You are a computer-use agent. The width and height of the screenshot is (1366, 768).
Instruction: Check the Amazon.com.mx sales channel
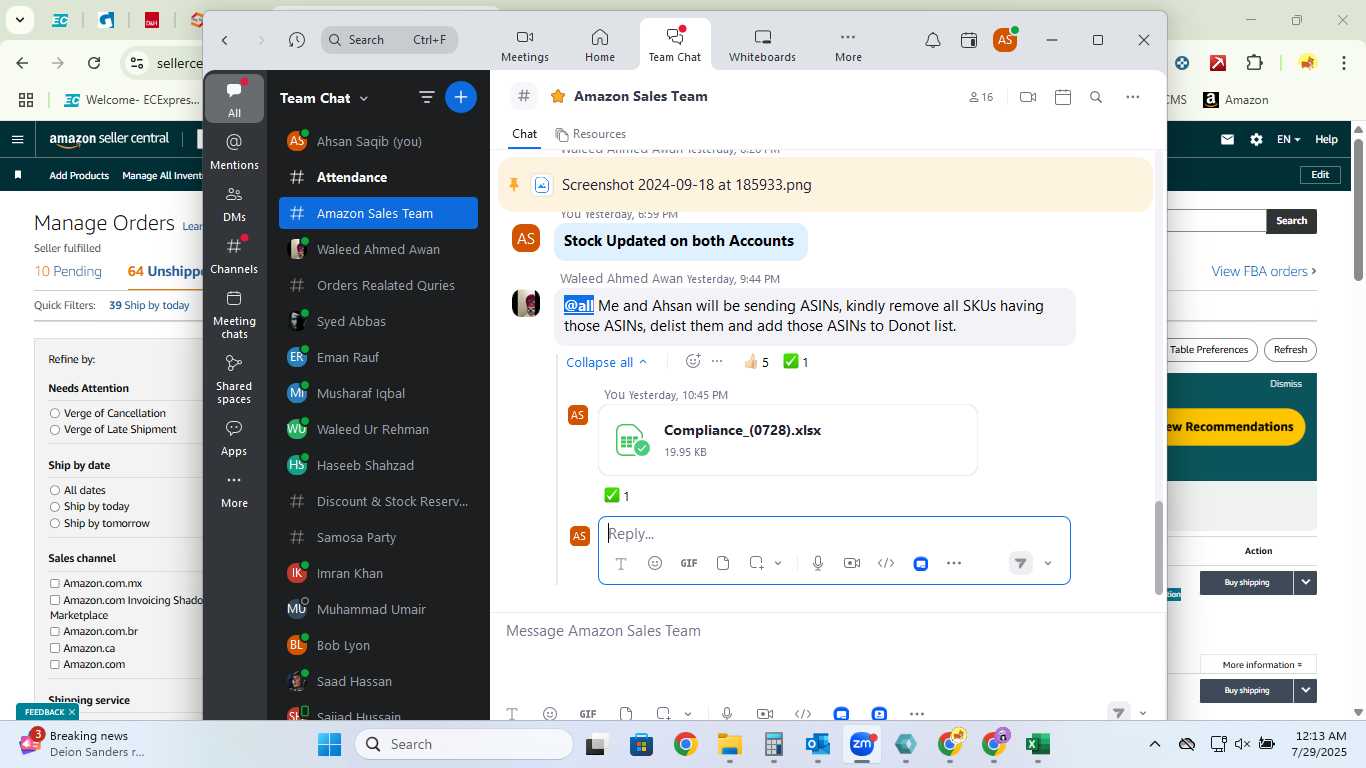pos(55,583)
